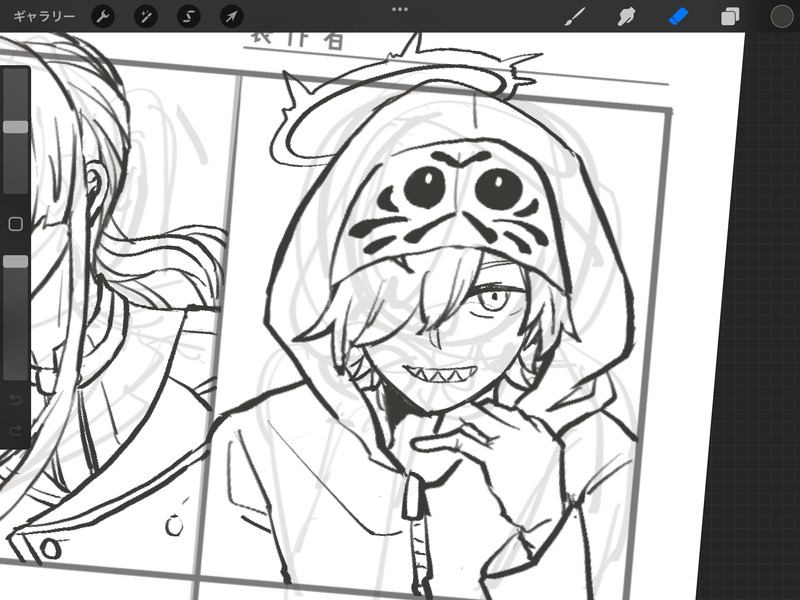The width and height of the screenshot is (800, 600).
Task: Click the brush opacity slider handle
Action: tap(15, 262)
